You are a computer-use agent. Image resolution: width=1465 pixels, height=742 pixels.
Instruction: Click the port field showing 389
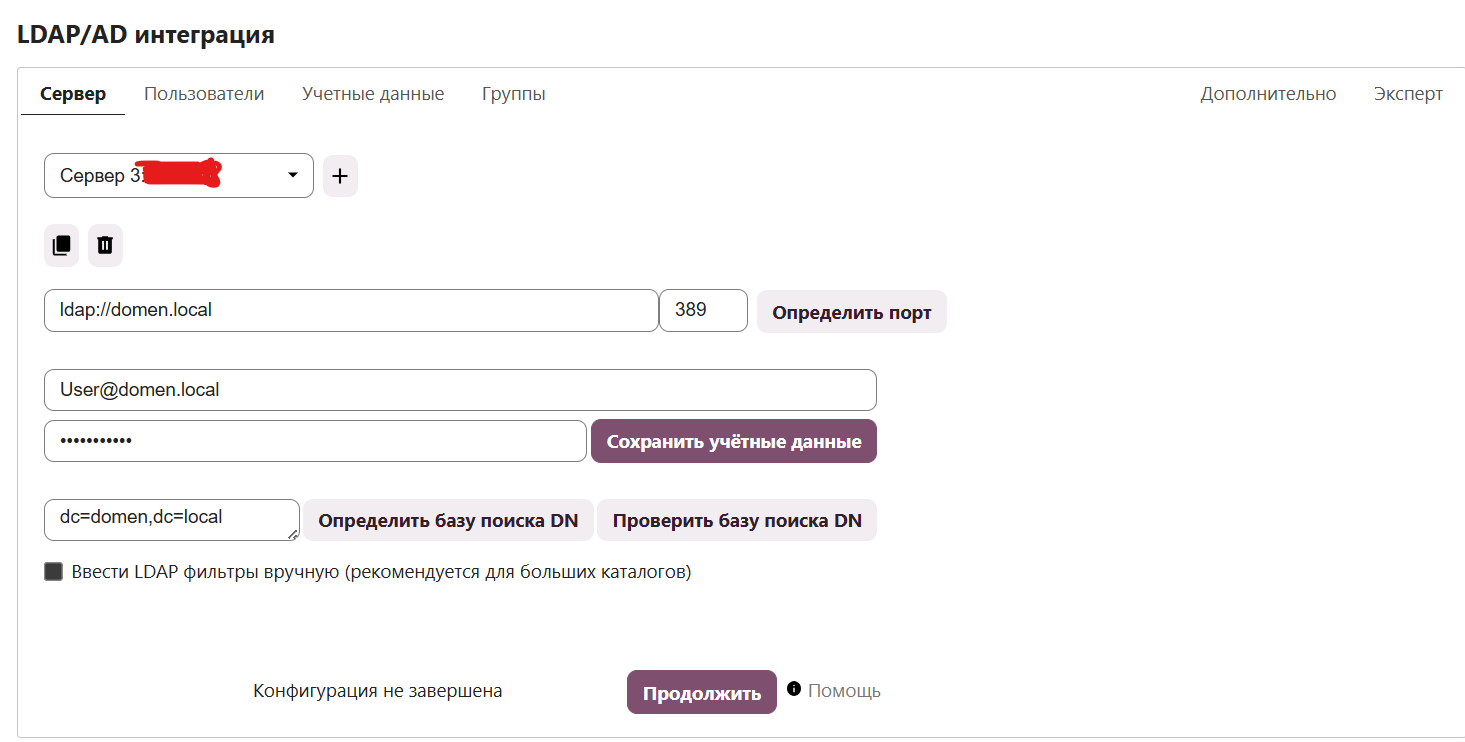[x=702, y=310]
